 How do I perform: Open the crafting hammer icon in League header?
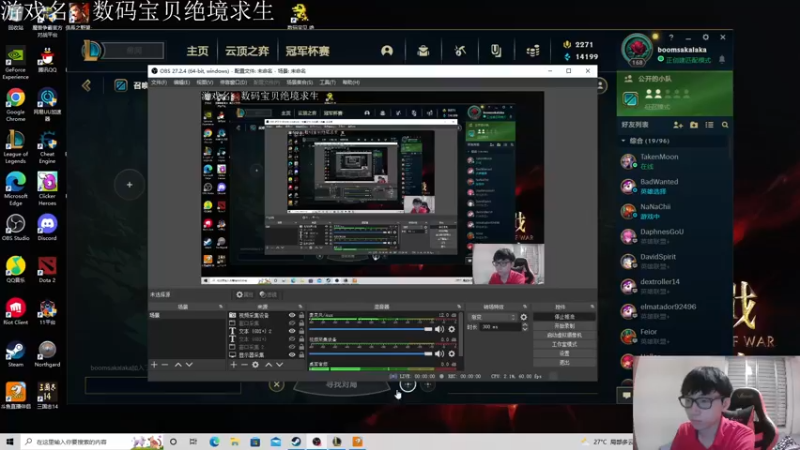(x=460, y=51)
